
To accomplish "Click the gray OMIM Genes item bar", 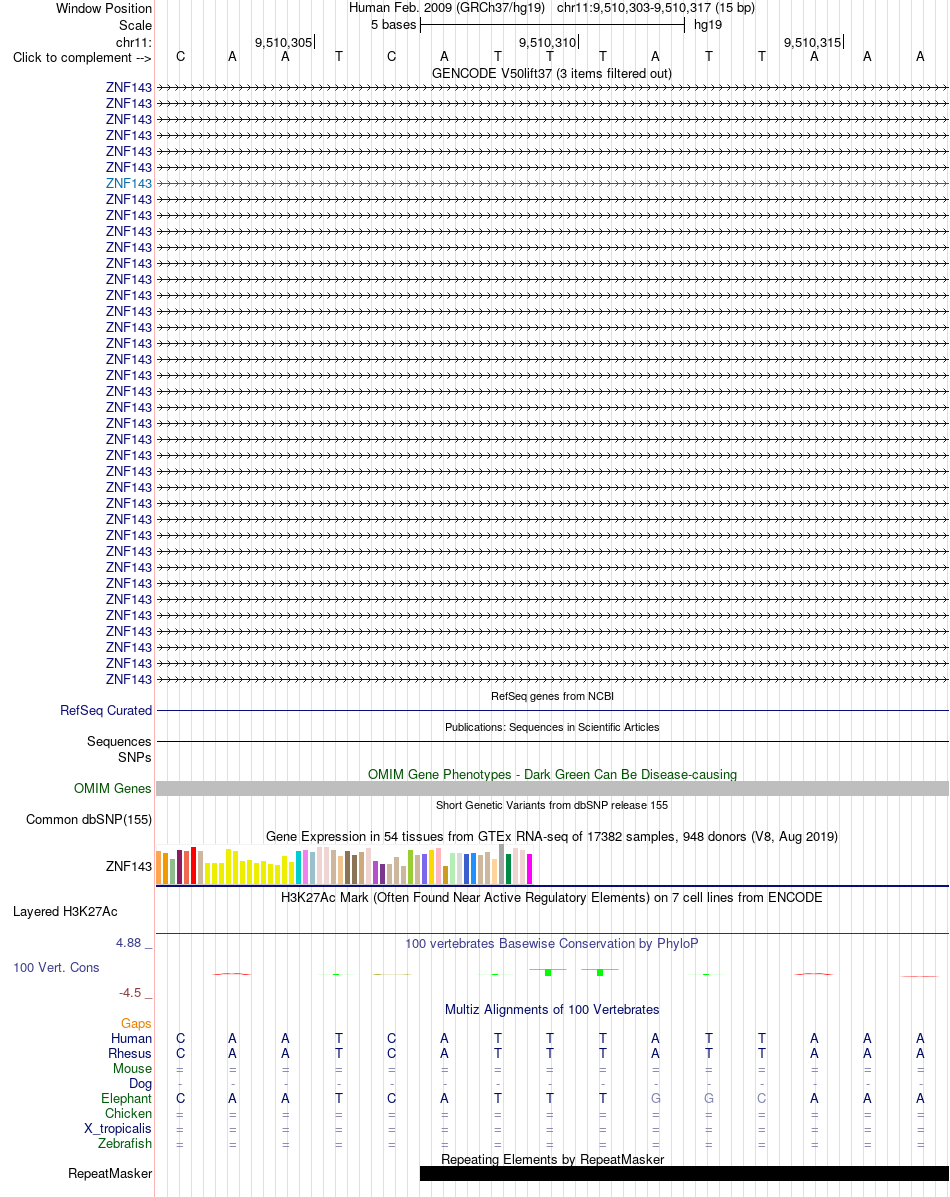I will pyautogui.click(x=552, y=789).
